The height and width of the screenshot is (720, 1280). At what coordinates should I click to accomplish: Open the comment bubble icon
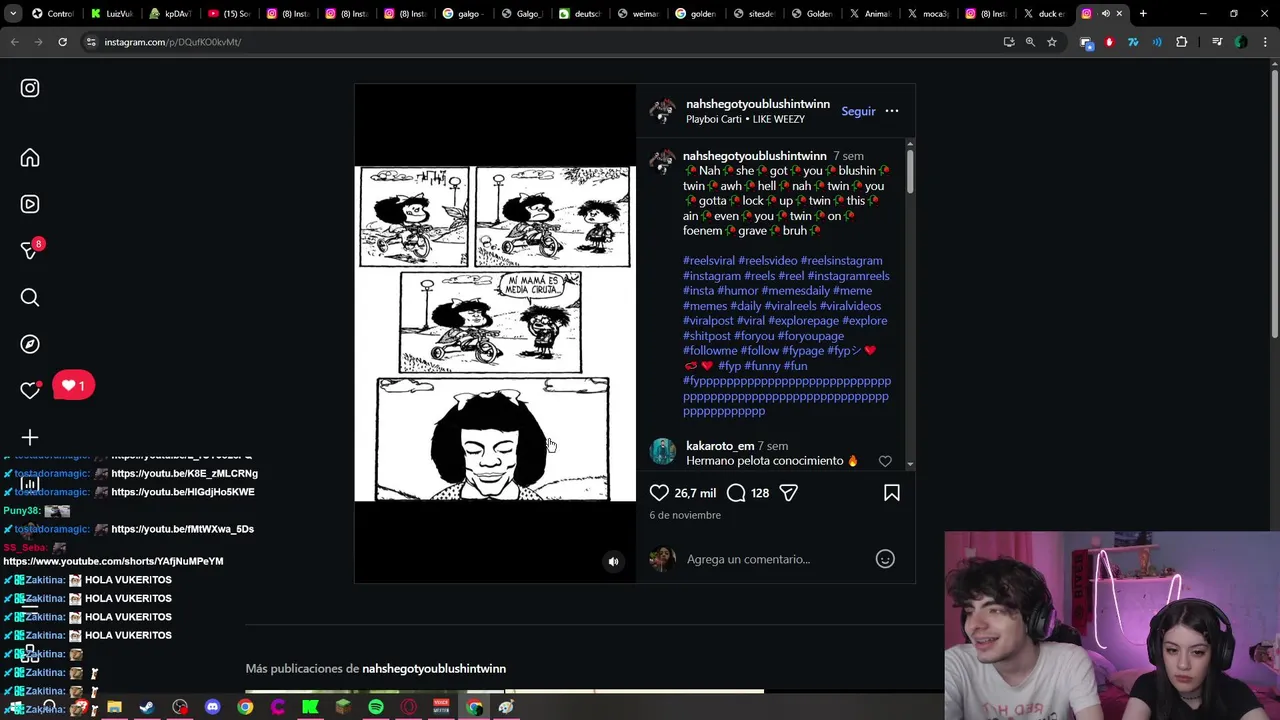[x=736, y=493]
